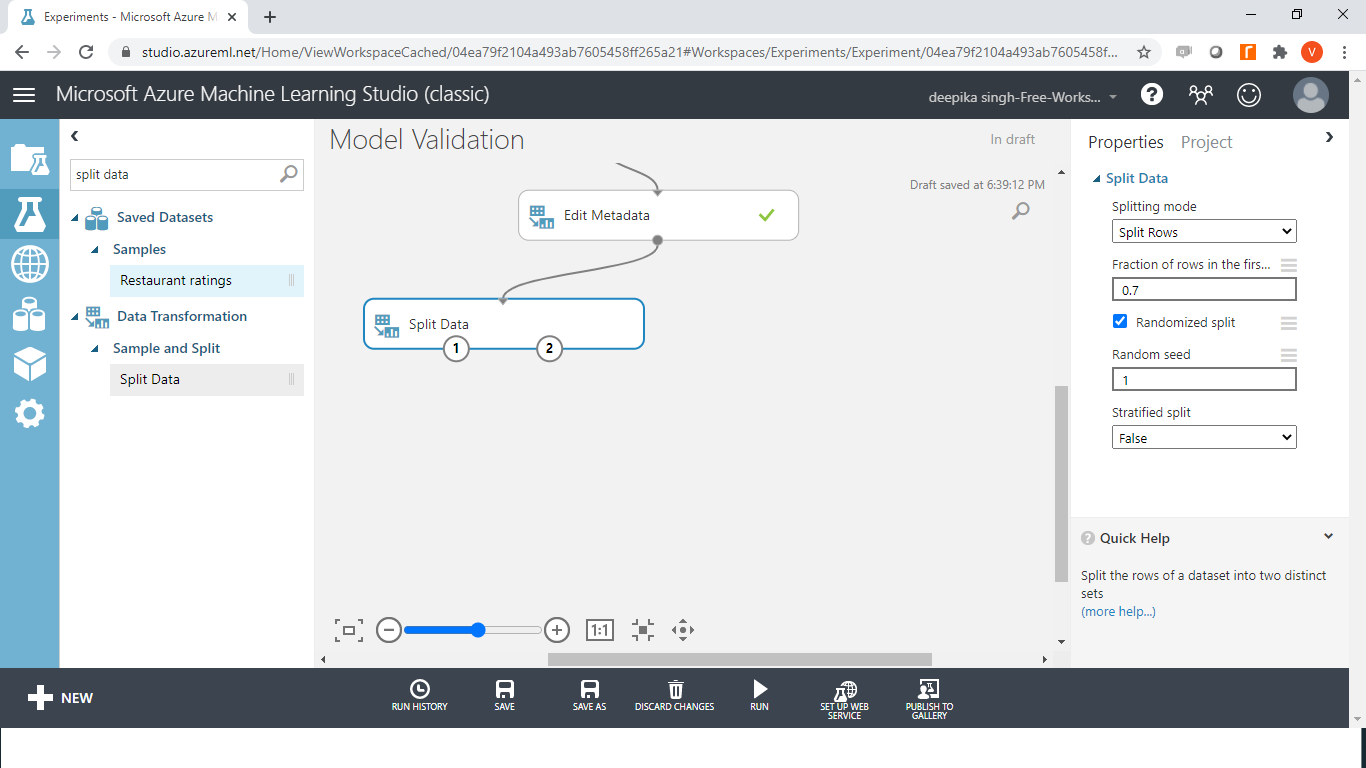1366x768 pixels.
Task: Reload the page in Chrome
Action: (86, 52)
